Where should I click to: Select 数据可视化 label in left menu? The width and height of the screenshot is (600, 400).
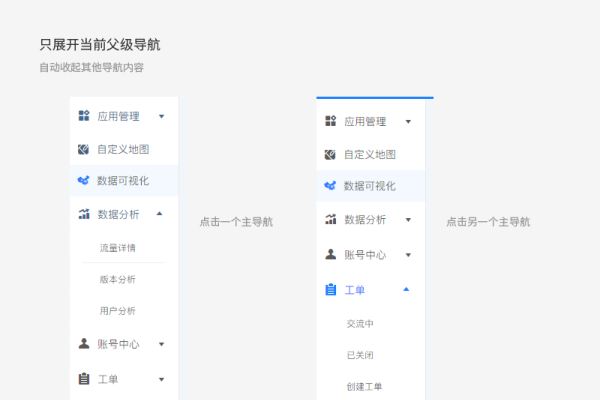coord(123,181)
